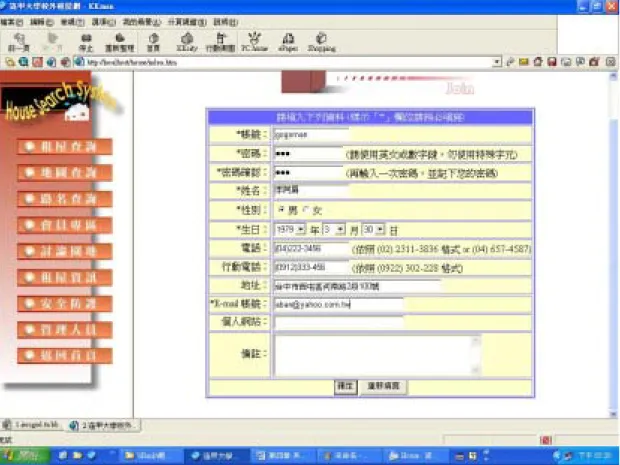Click the account (帳號) input field
The height and width of the screenshot is (465, 620).
point(311,135)
